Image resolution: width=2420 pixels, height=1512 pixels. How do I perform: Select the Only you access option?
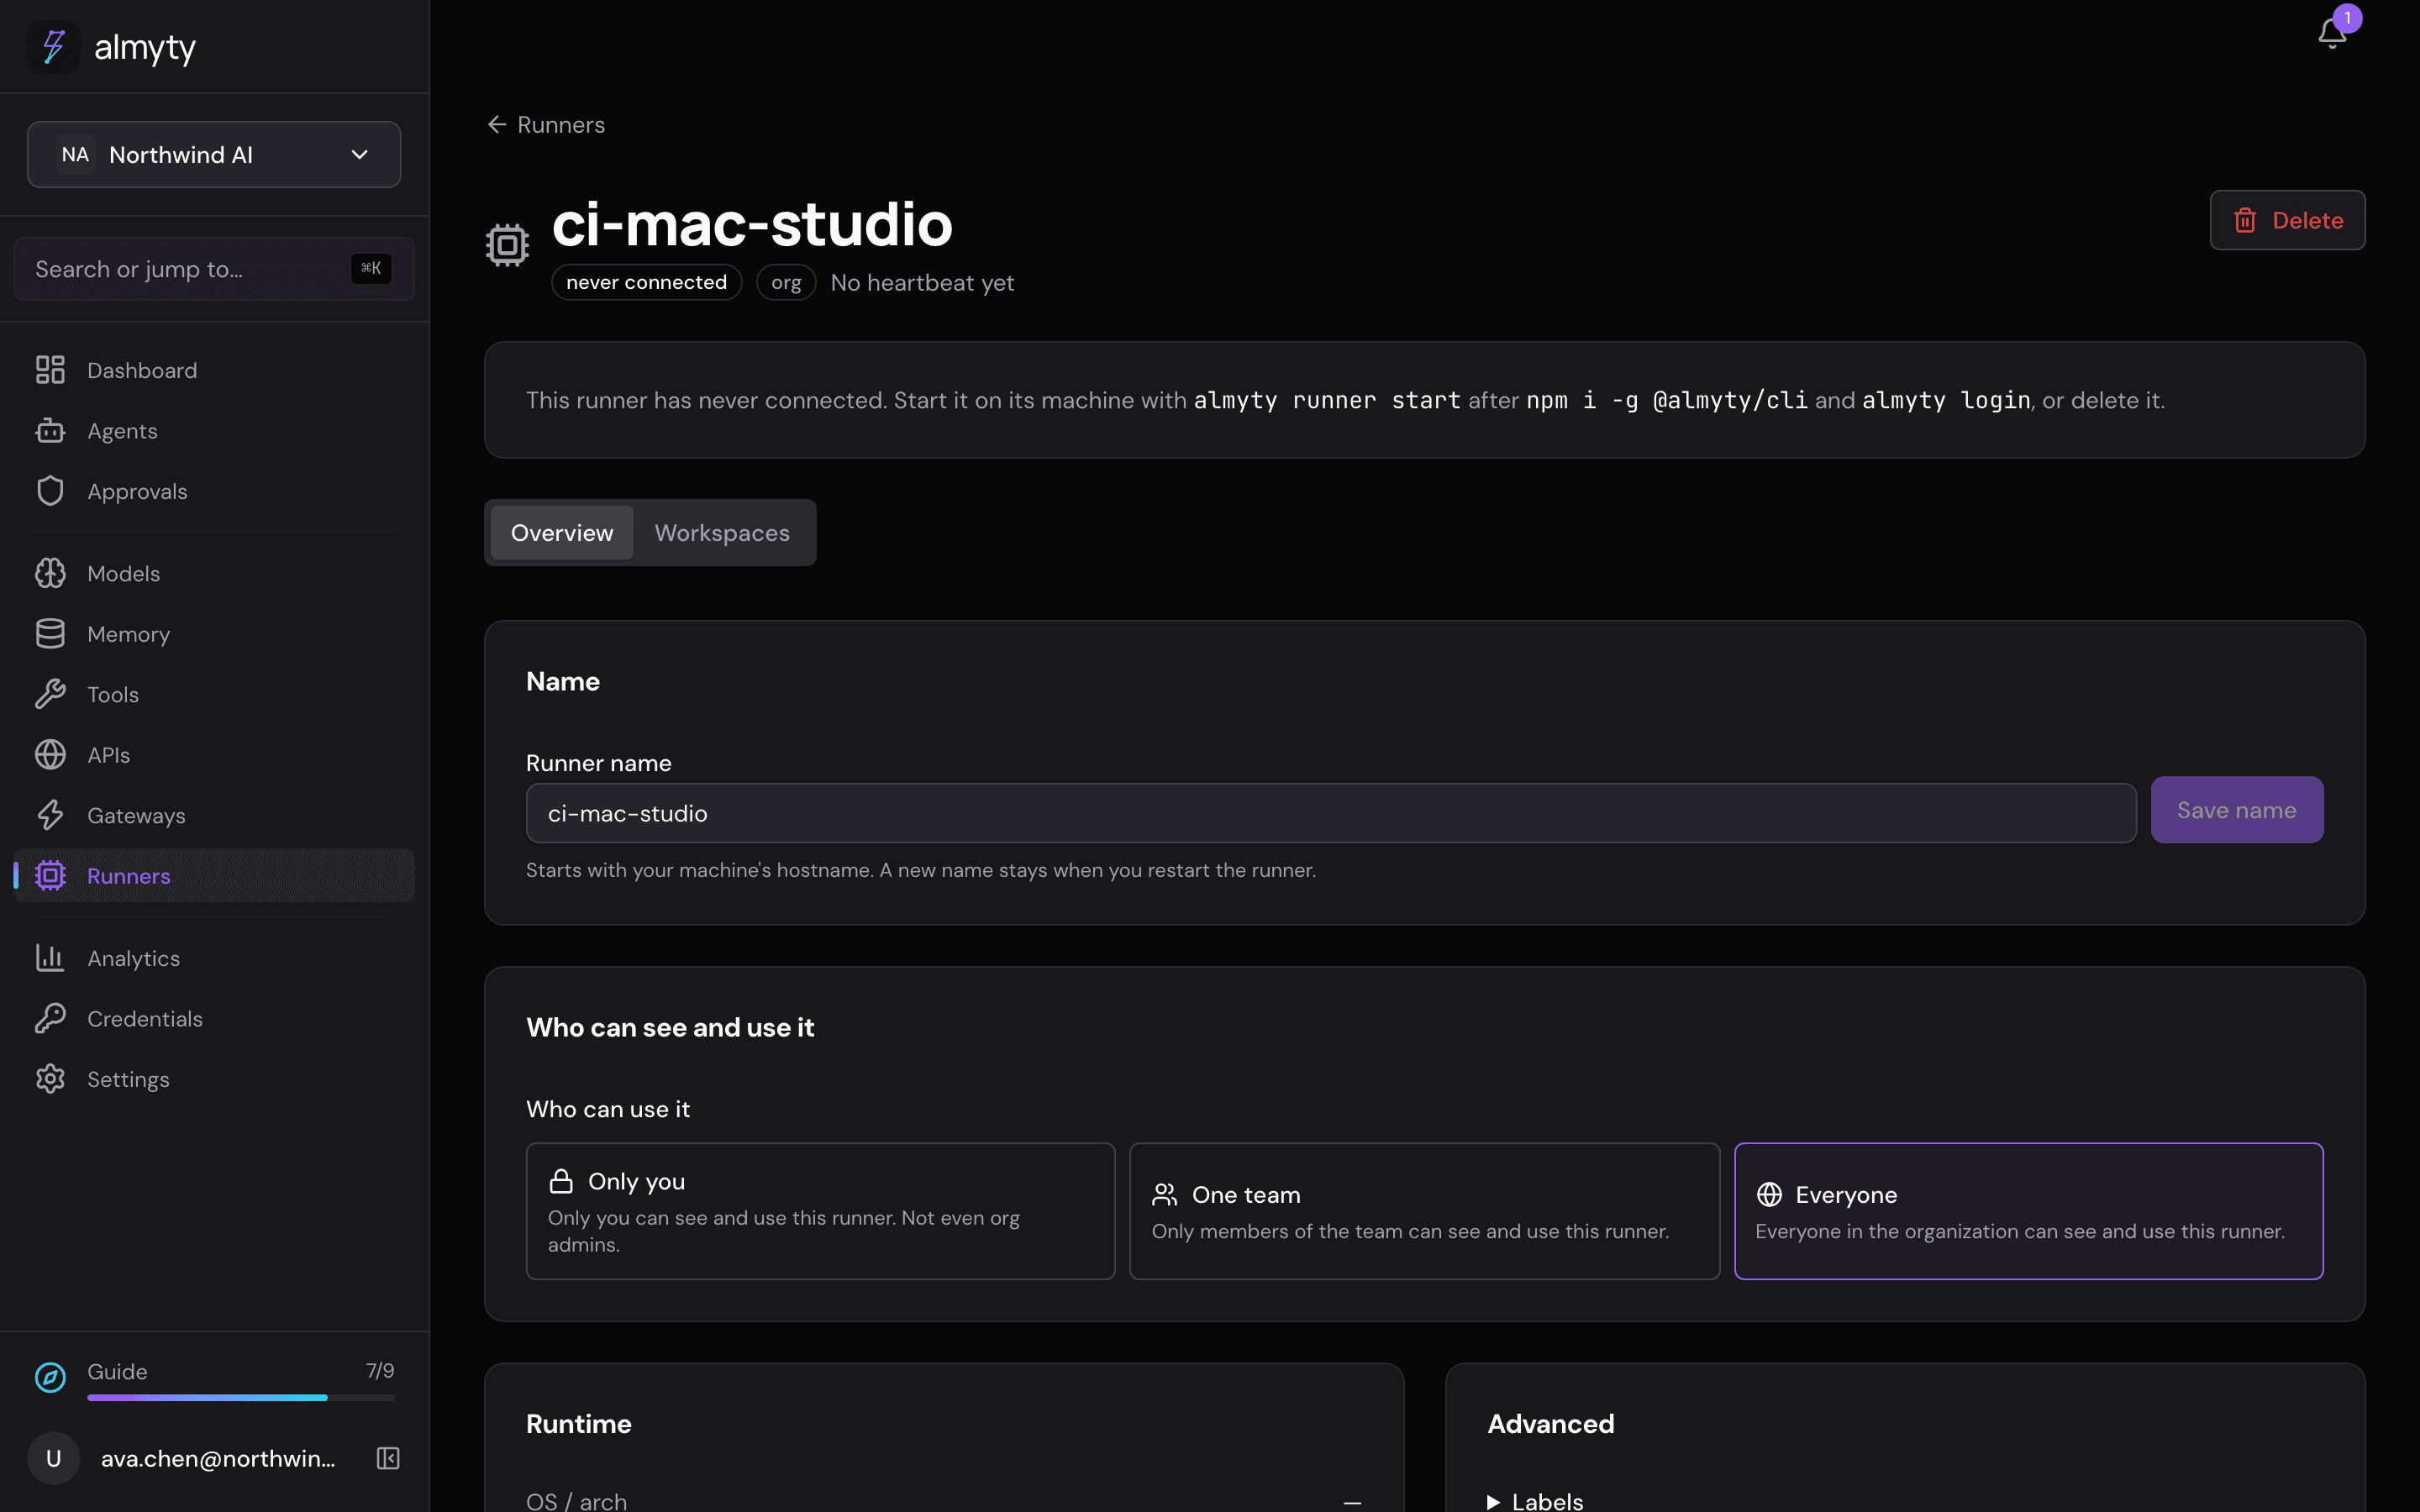click(x=820, y=1211)
